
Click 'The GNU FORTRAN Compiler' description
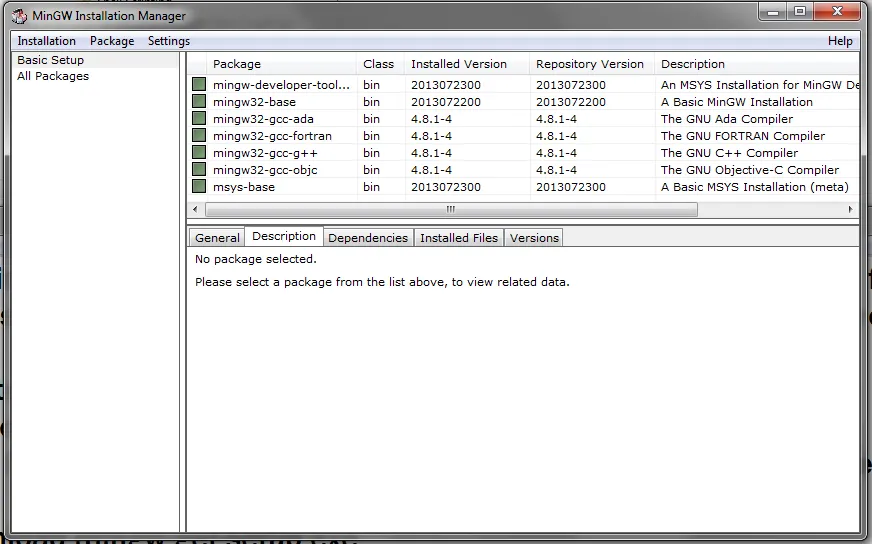pyautogui.click(x=743, y=136)
